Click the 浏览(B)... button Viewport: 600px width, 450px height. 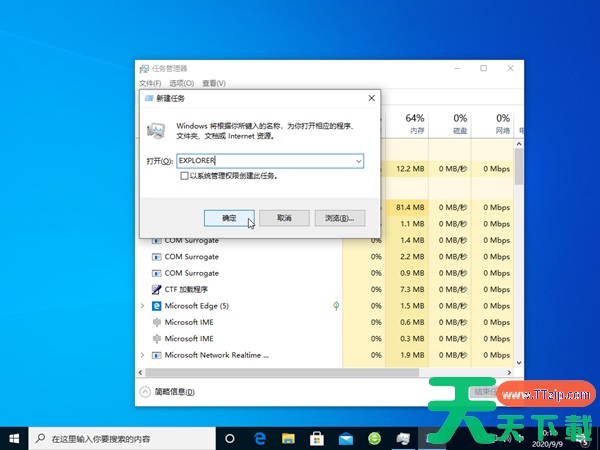pyautogui.click(x=339, y=217)
